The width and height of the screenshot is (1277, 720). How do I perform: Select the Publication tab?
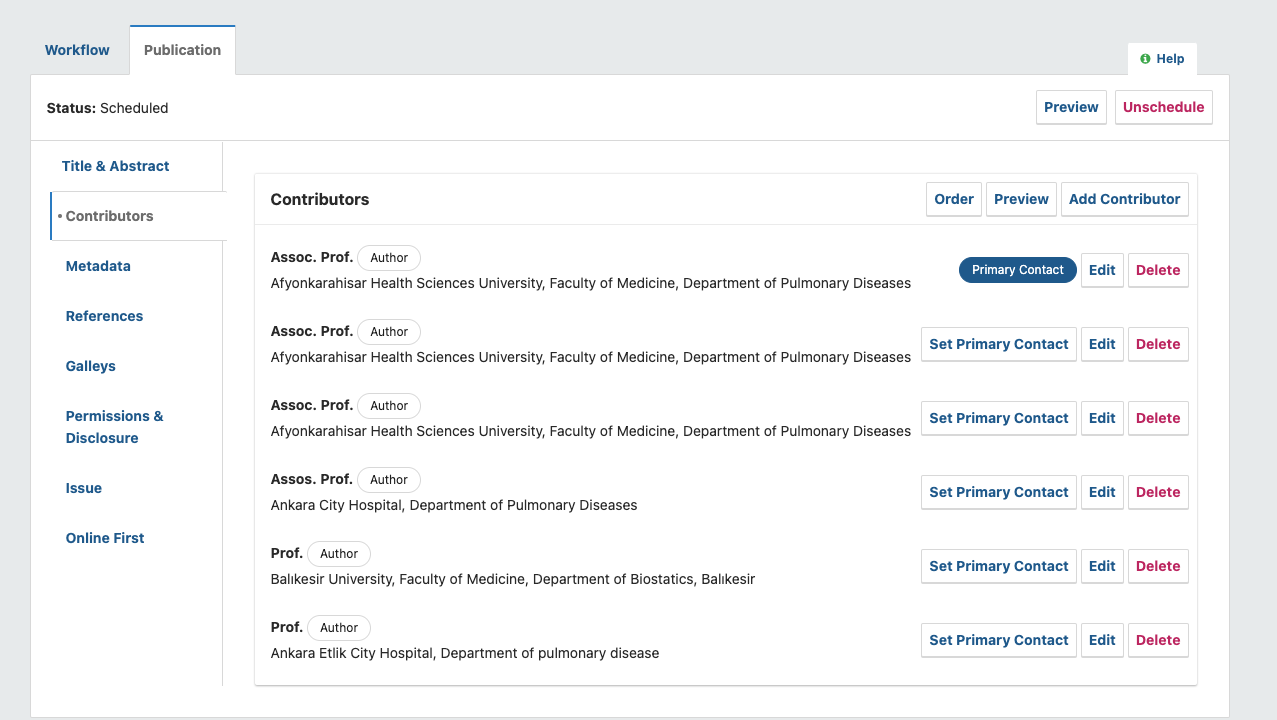[182, 50]
